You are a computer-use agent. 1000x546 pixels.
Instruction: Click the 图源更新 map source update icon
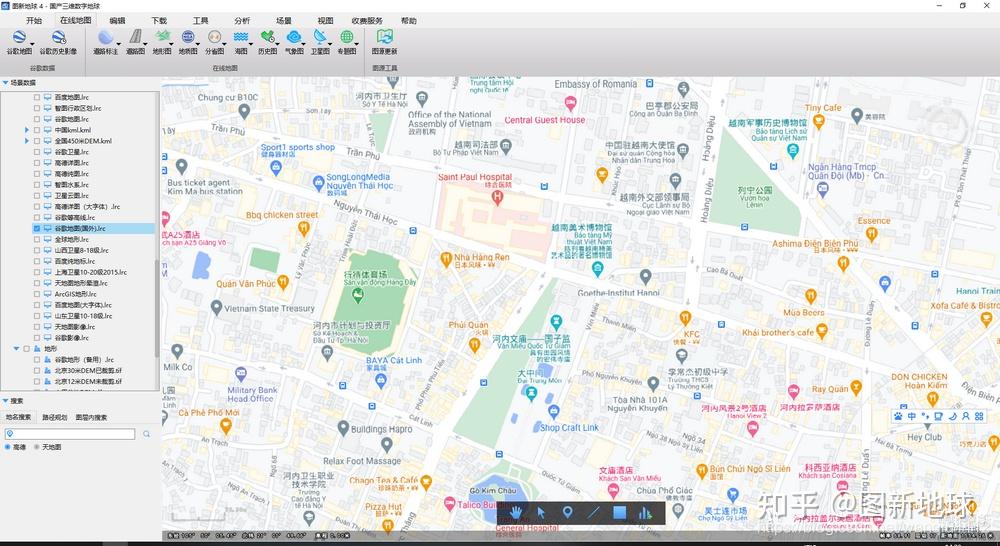click(x=385, y=37)
